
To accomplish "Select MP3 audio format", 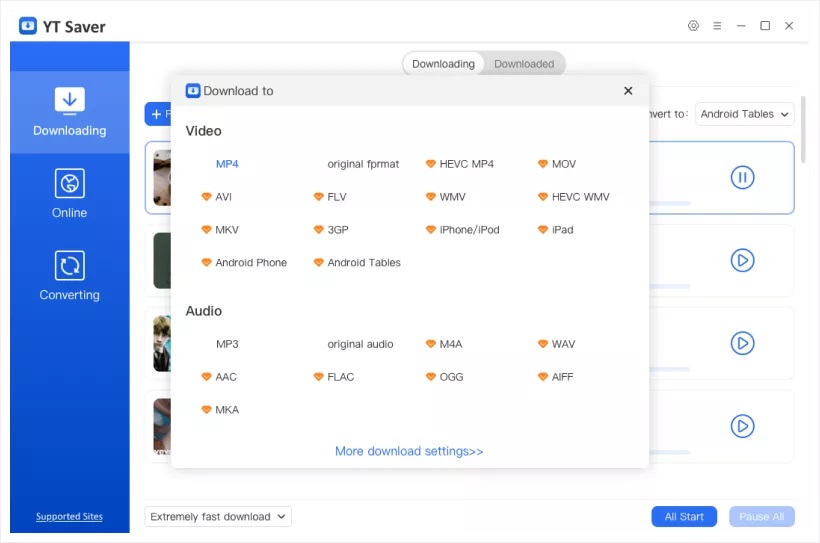I will click(227, 344).
